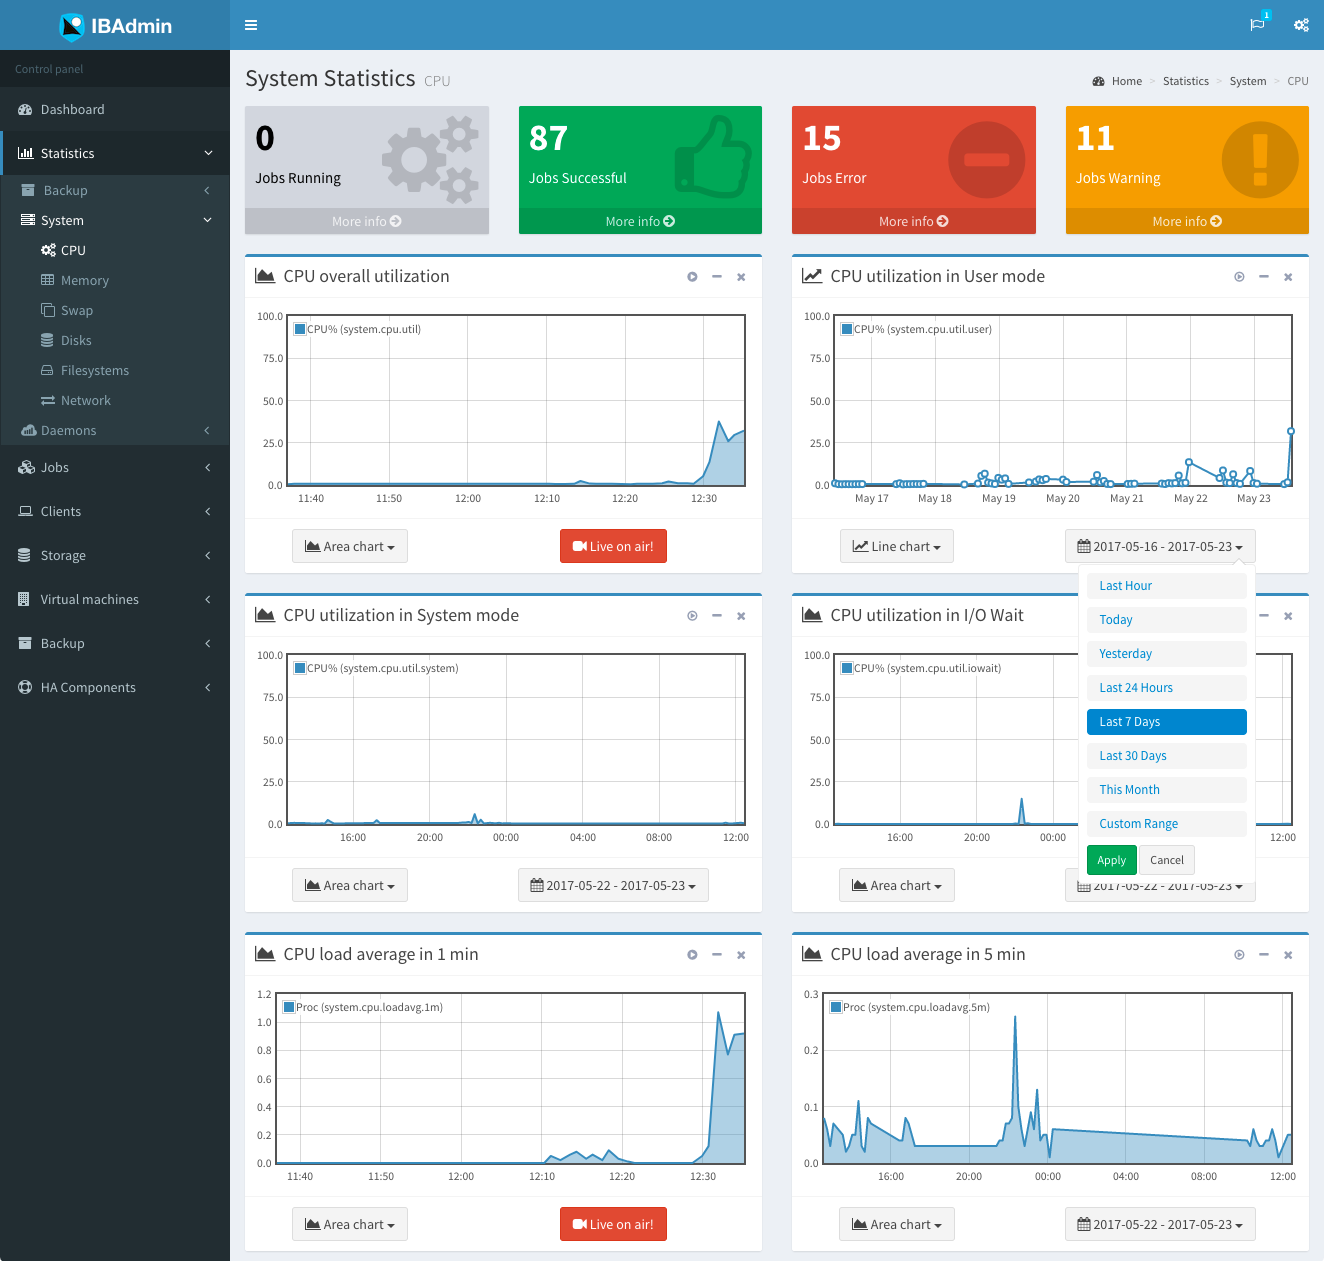Click the IBAdmin logo
Viewport: 1324px width, 1261px height.
[x=115, y=26]
